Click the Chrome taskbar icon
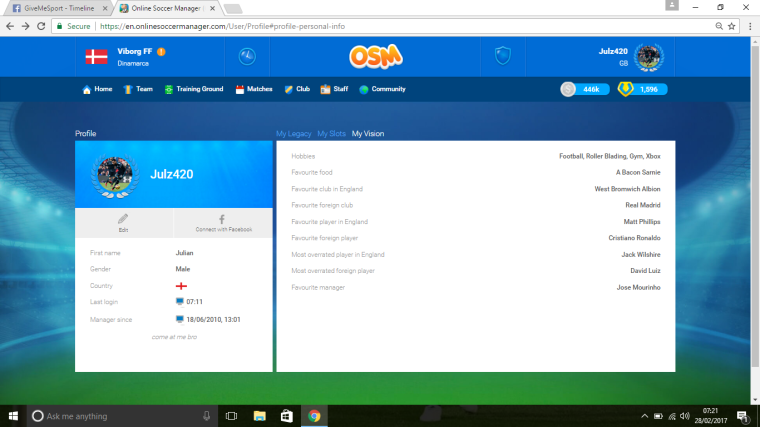The height and width of the screenshot is (427, 760). [x=314, y=416]
